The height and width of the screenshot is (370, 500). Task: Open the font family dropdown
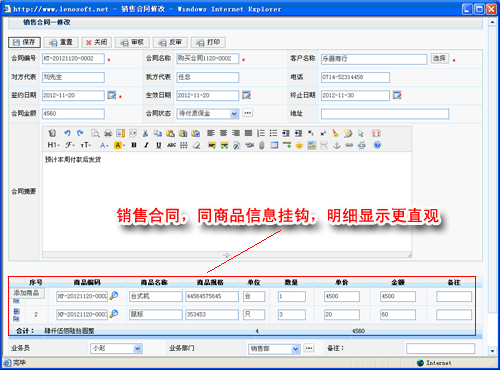70,145
